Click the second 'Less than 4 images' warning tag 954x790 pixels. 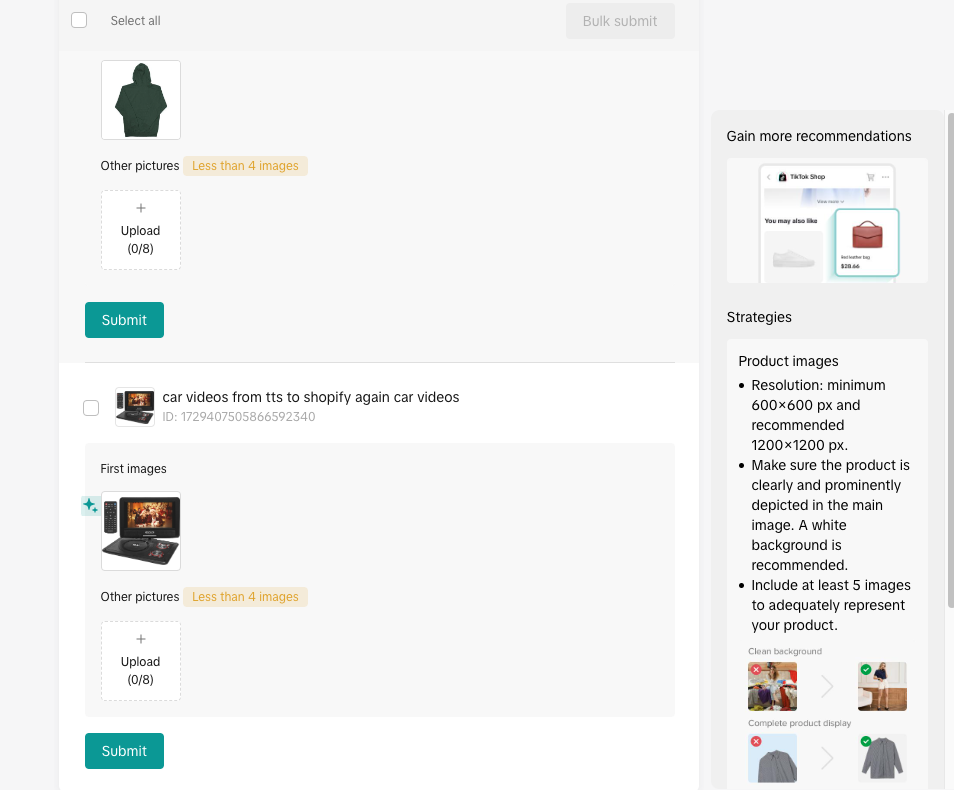245,597
